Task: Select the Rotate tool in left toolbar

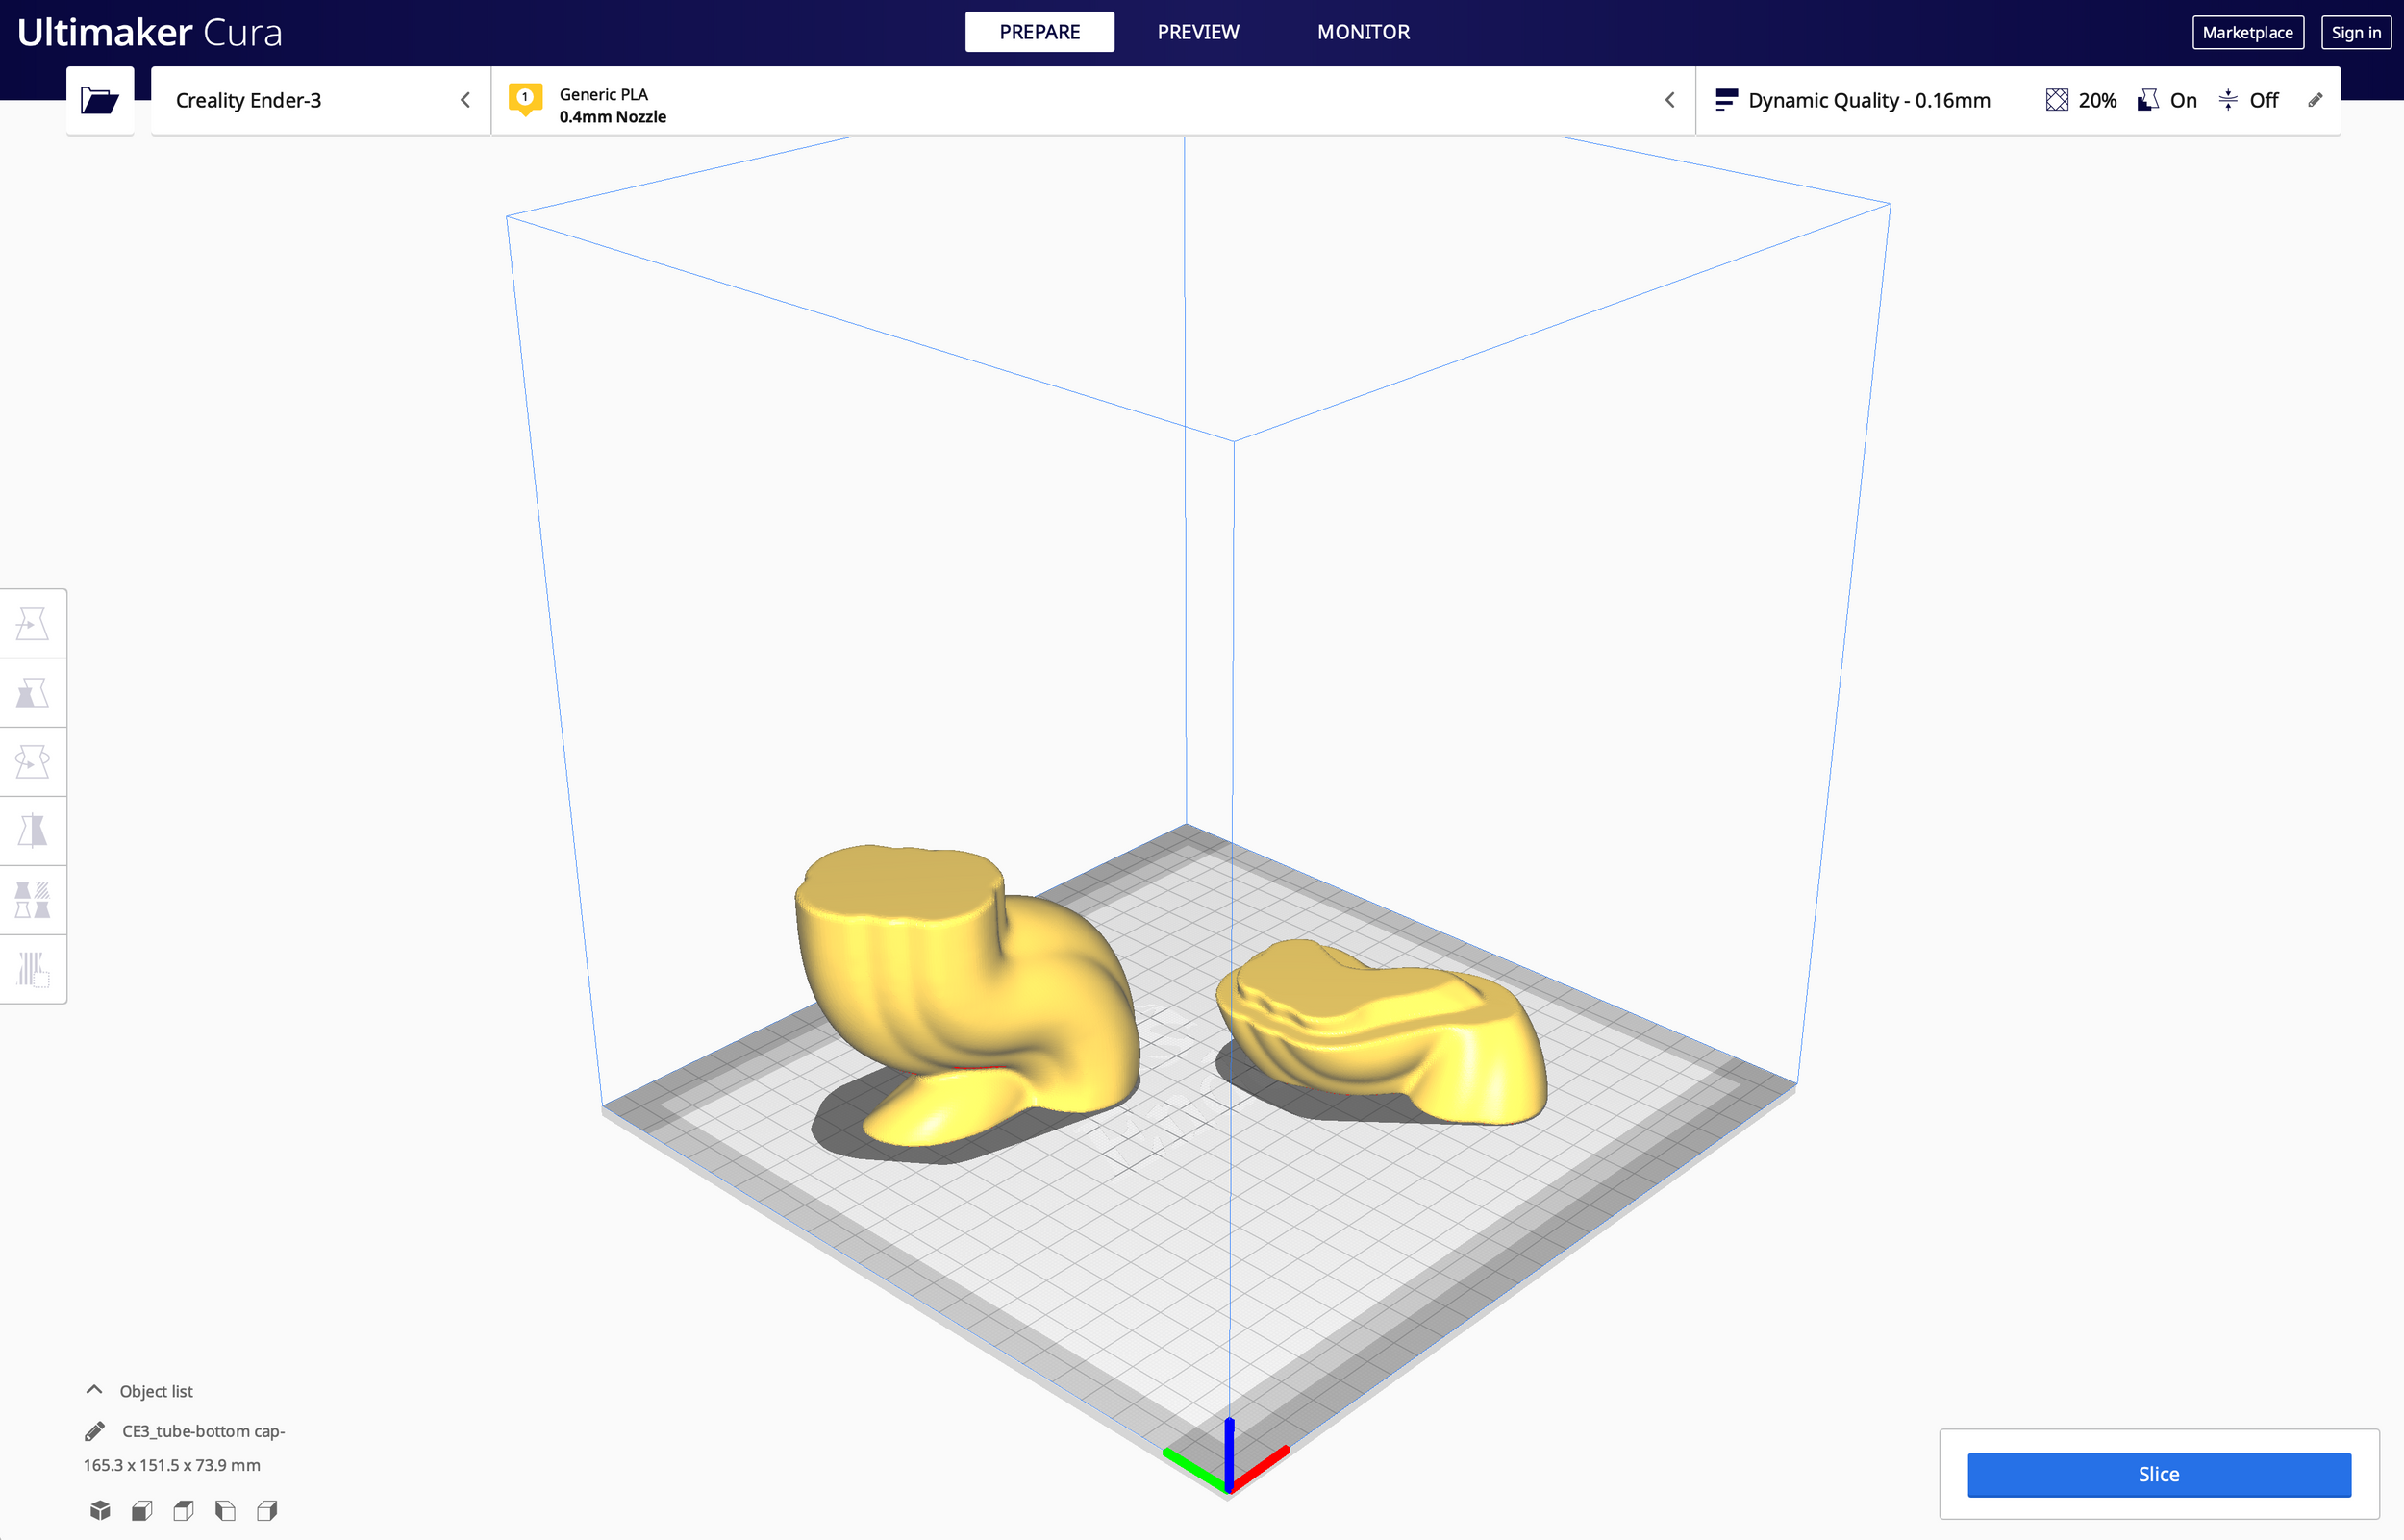Action: point(33,762)
